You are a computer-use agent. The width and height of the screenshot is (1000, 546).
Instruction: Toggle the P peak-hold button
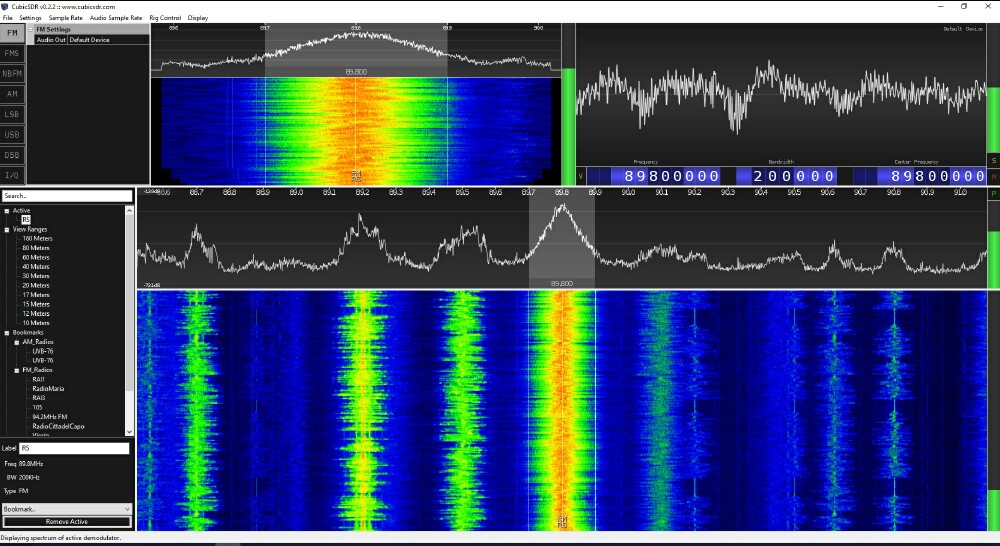[994, 194]
